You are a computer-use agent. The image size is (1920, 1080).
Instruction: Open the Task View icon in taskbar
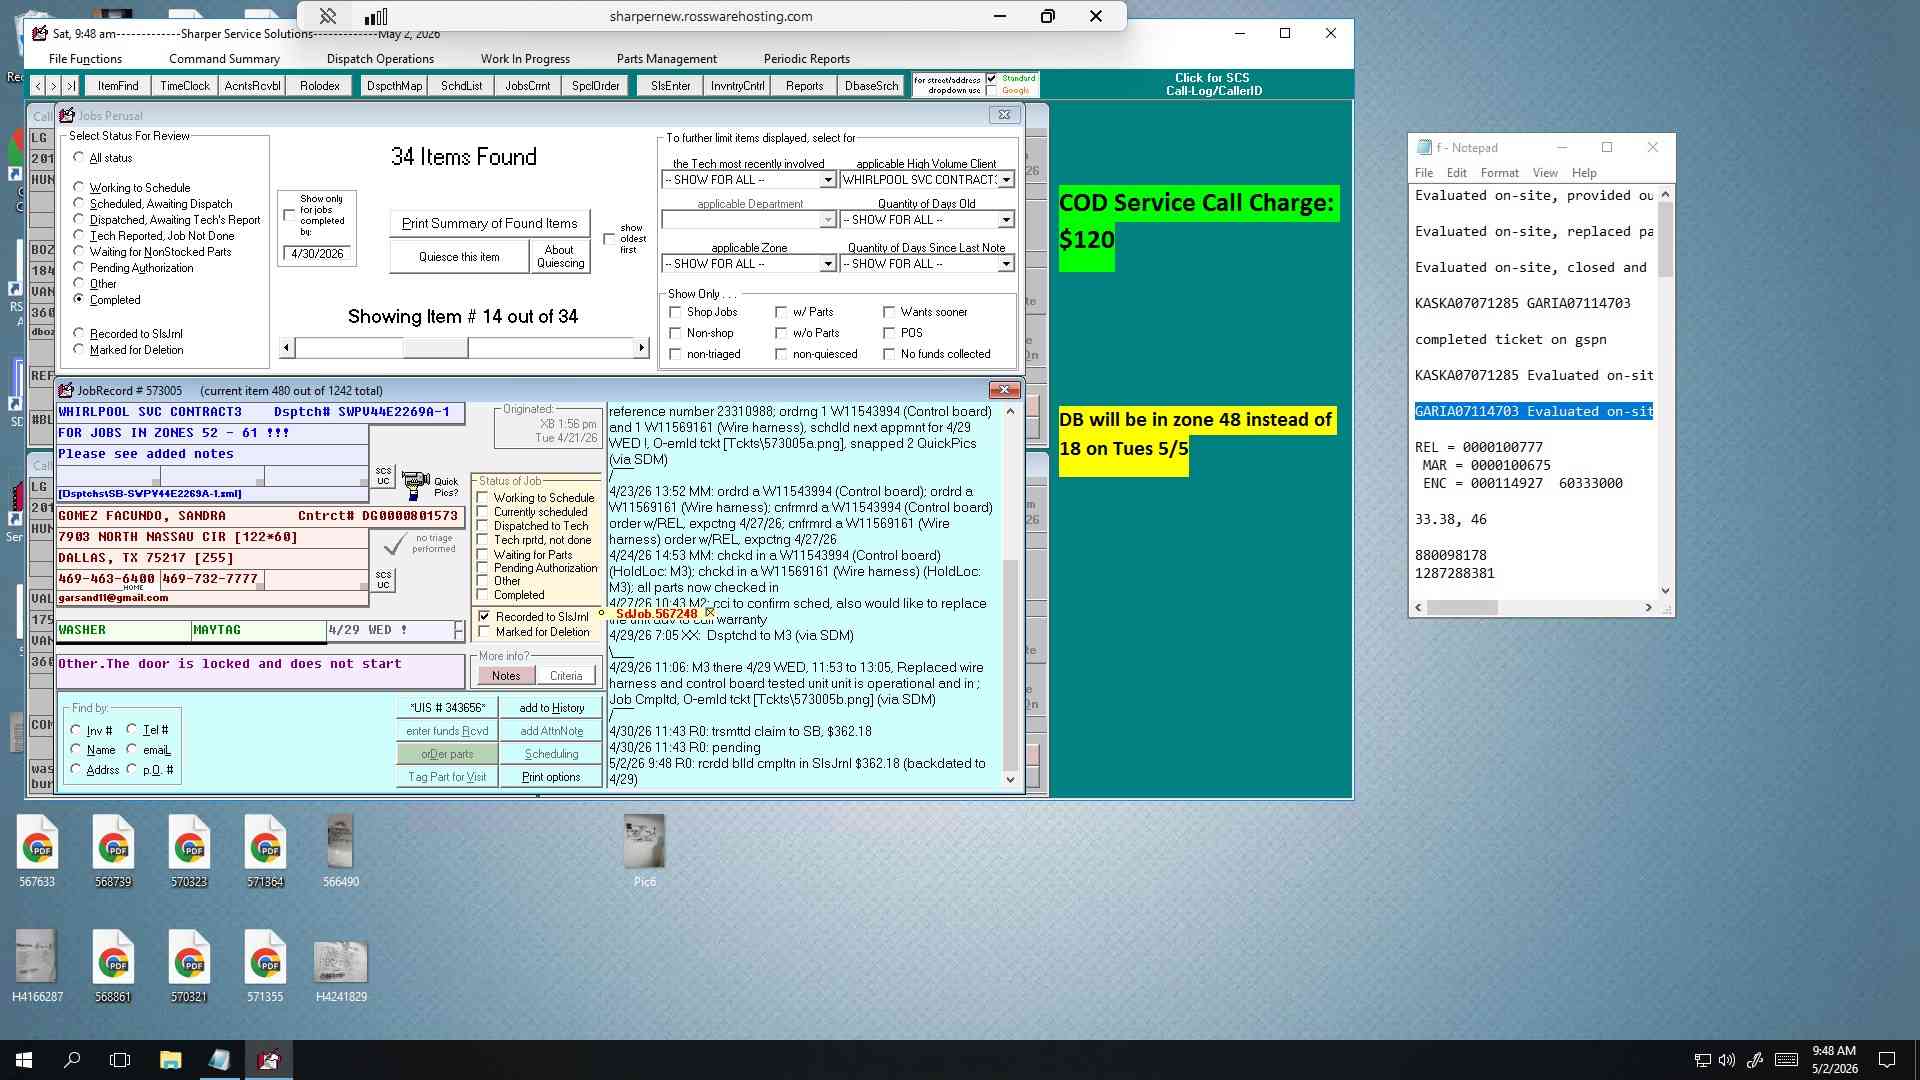click(x=120, y=1060)
